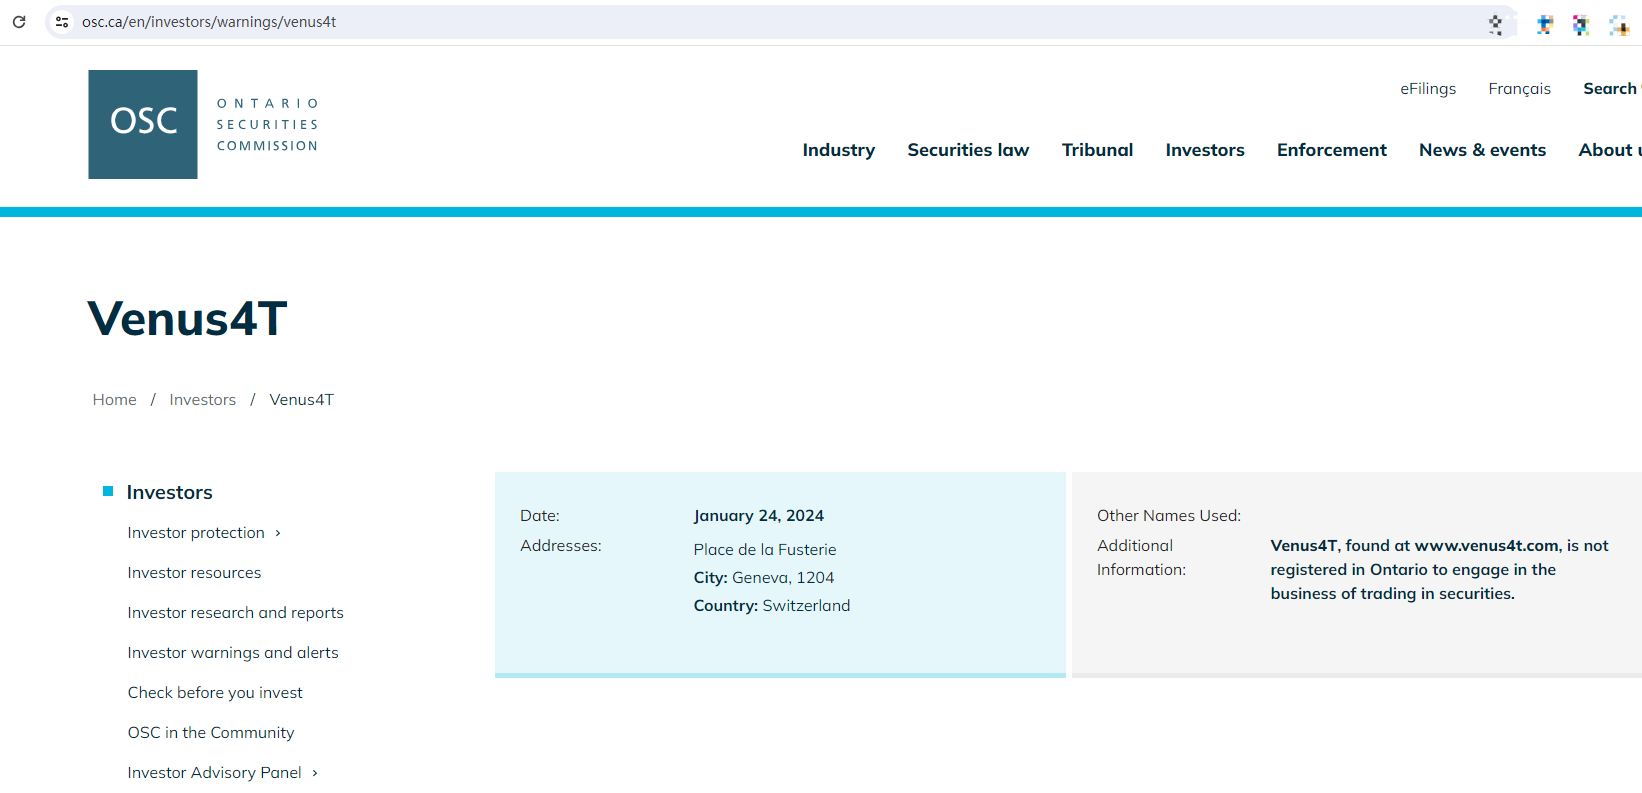The width and height of the screenshot is (1642, 793).
Task: Click the OSC logo to go home
Action: point(143,124)
